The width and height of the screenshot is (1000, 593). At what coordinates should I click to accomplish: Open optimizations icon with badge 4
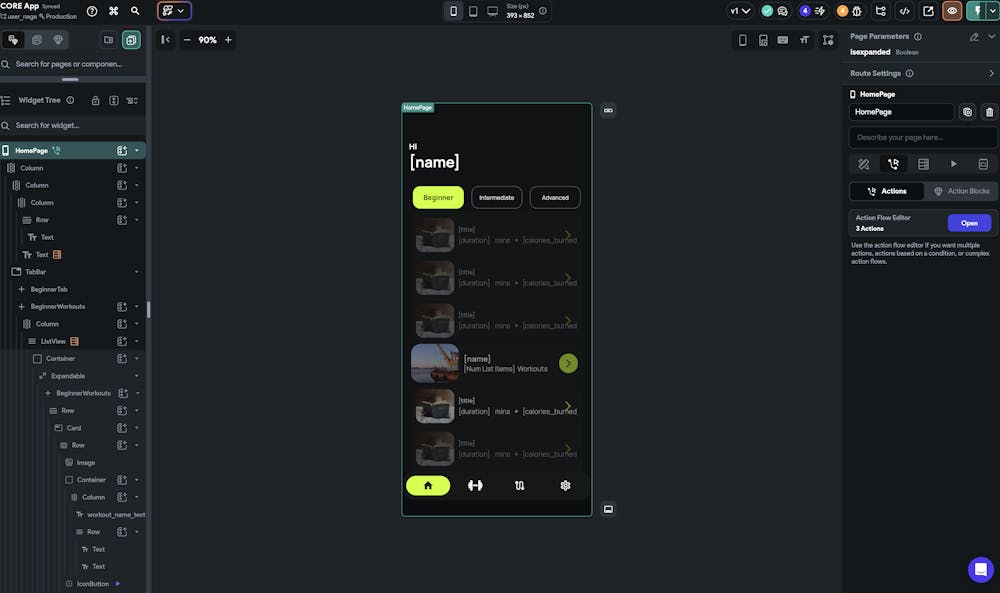[x=812, y=11]
